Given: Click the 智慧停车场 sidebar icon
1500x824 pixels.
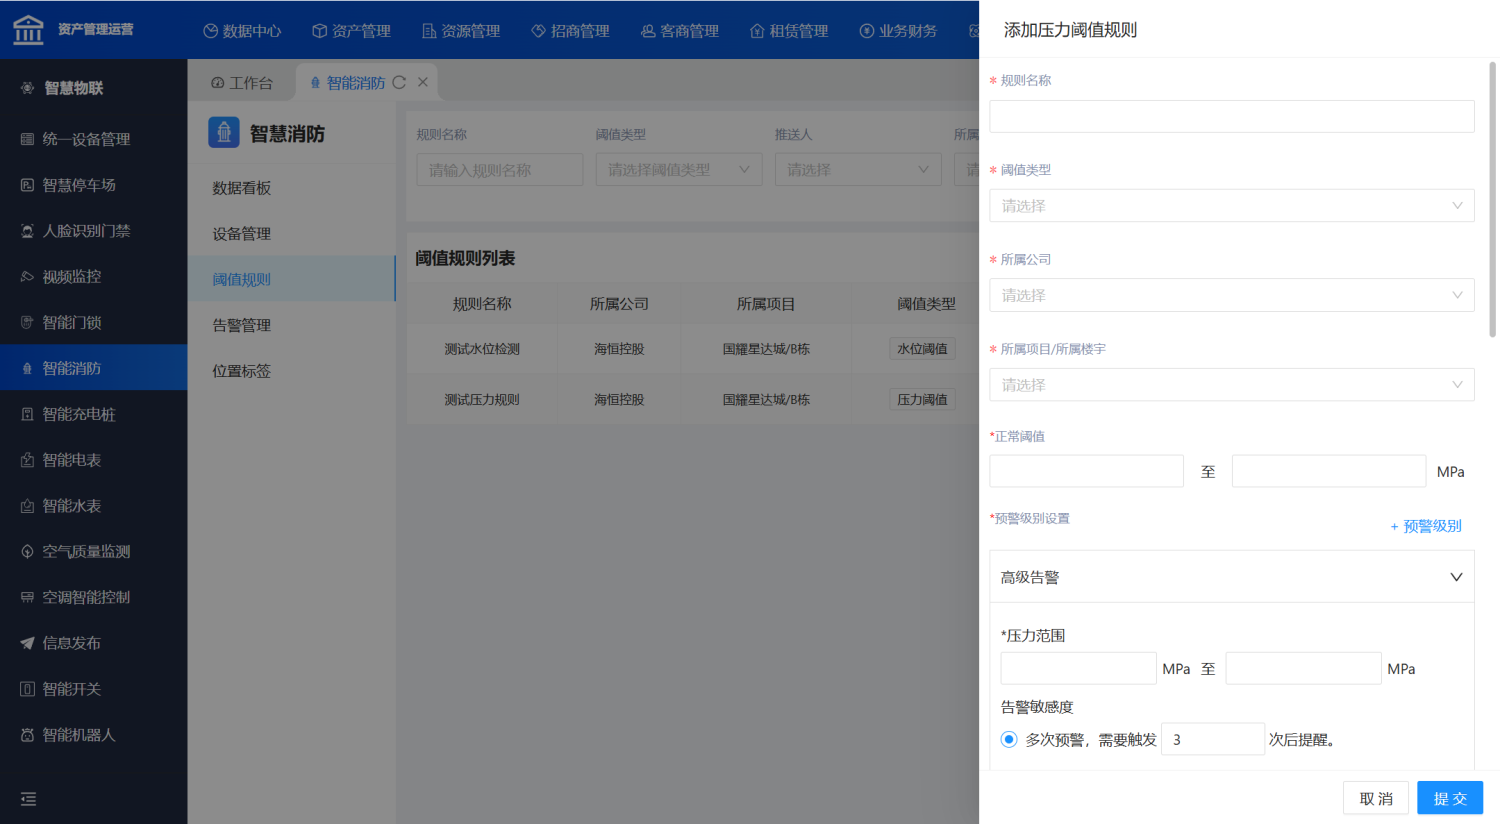Looking at the screenshot, I should [x=28, y=185].
